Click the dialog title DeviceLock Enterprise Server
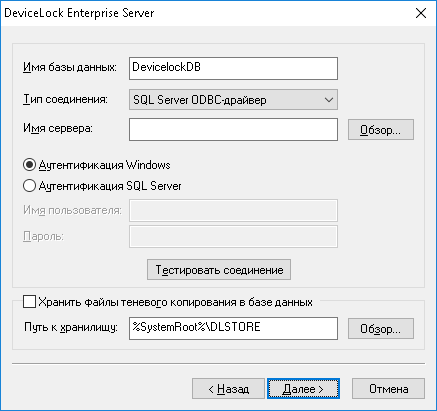Screen dimensions: 437x411 pos(79,13)
